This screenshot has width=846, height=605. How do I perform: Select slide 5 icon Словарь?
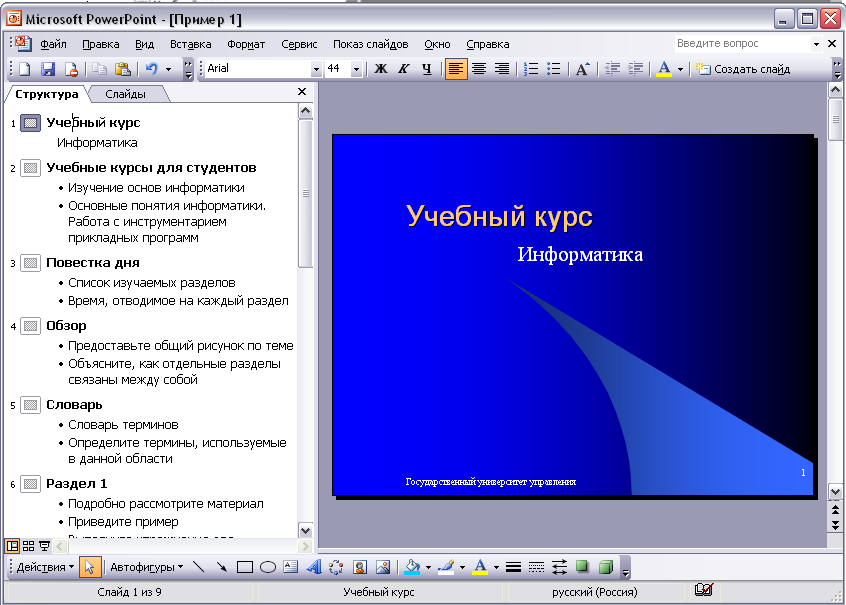point(30,405)
